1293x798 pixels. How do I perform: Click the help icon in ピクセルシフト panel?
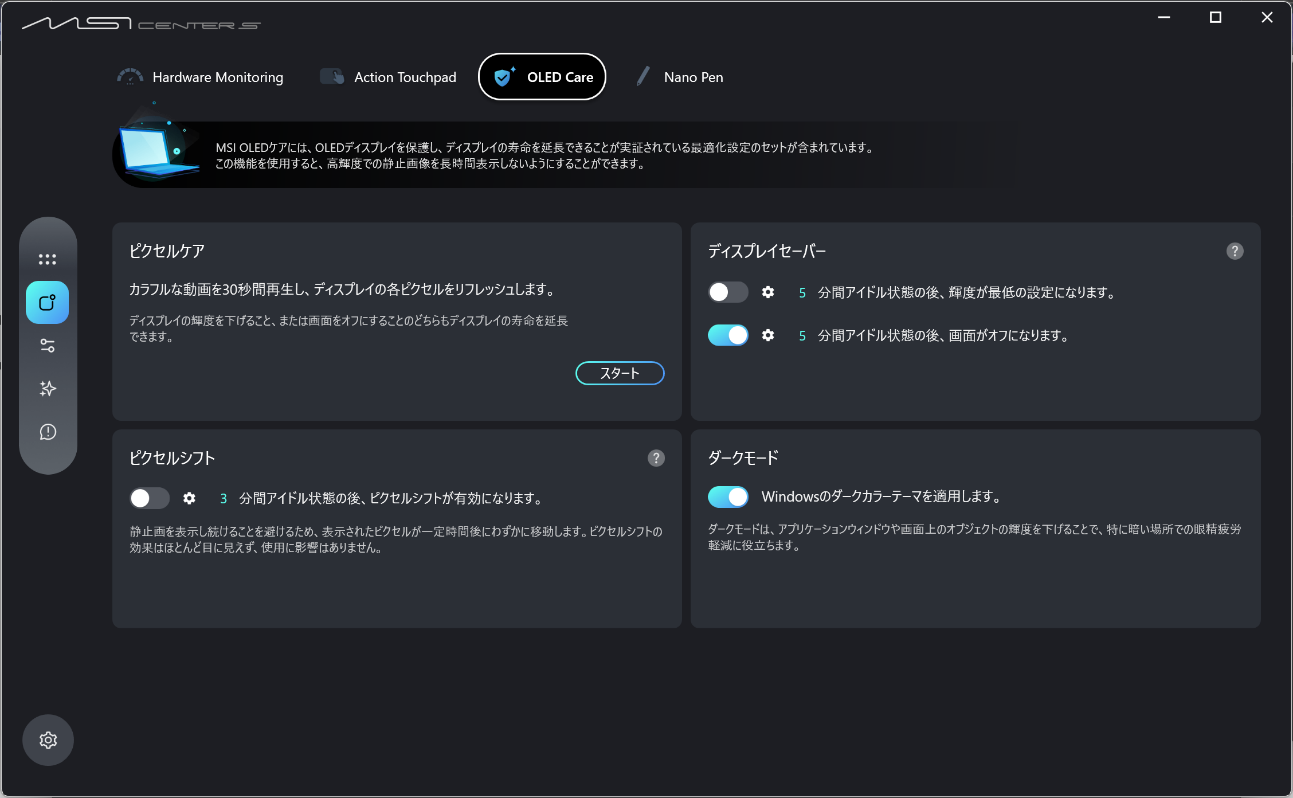click(x=656, y=458)
